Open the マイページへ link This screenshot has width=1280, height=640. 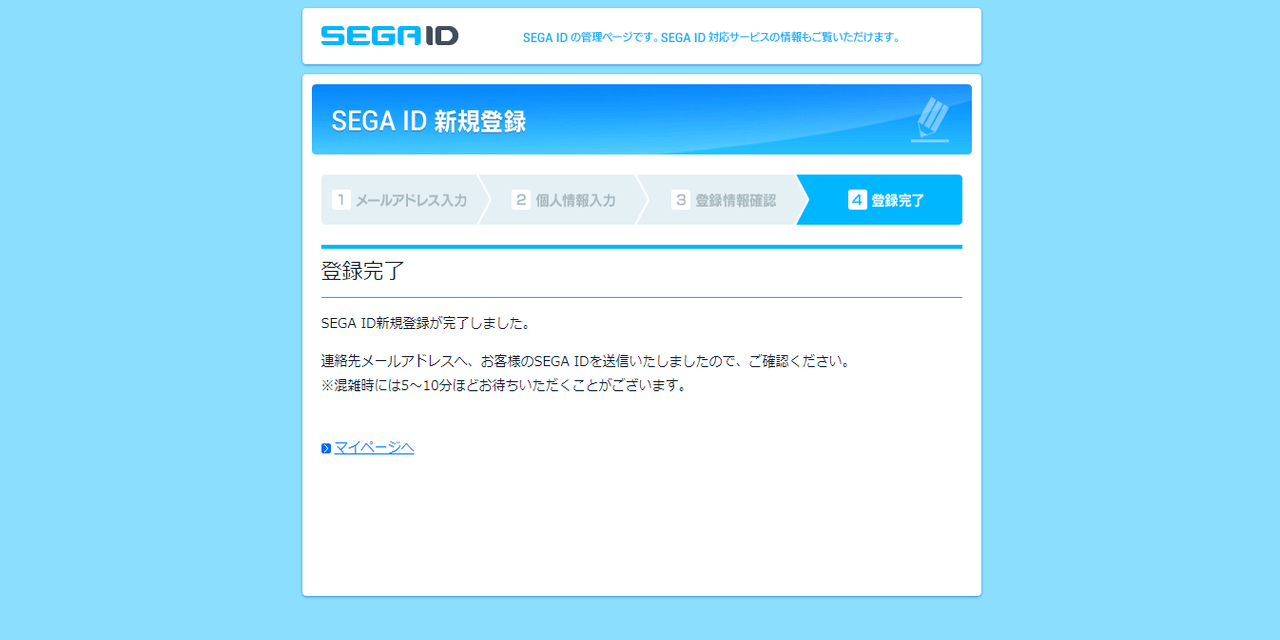coord(372,447)
